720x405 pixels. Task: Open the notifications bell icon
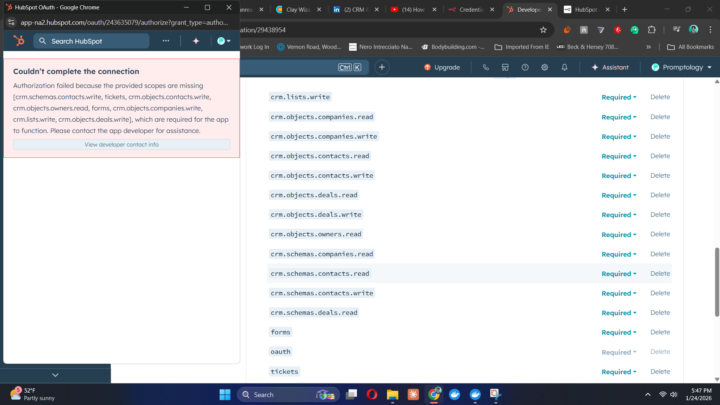[x=564, y=67]
